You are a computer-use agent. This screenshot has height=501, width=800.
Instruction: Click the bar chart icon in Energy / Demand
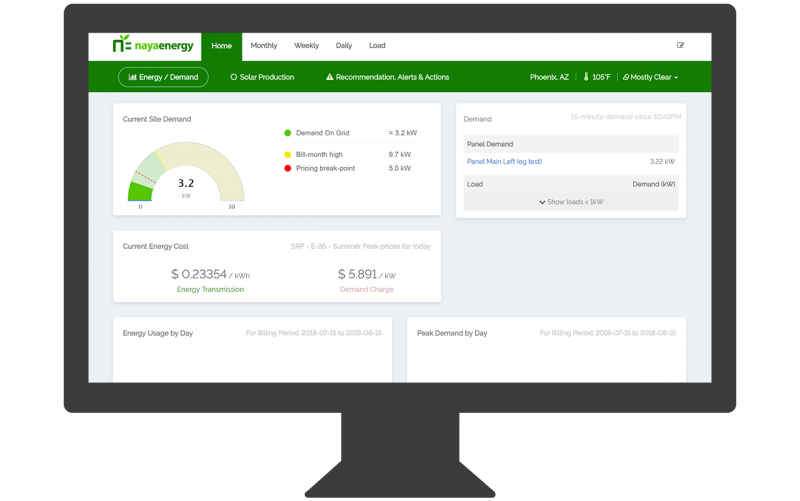(132, 77)
